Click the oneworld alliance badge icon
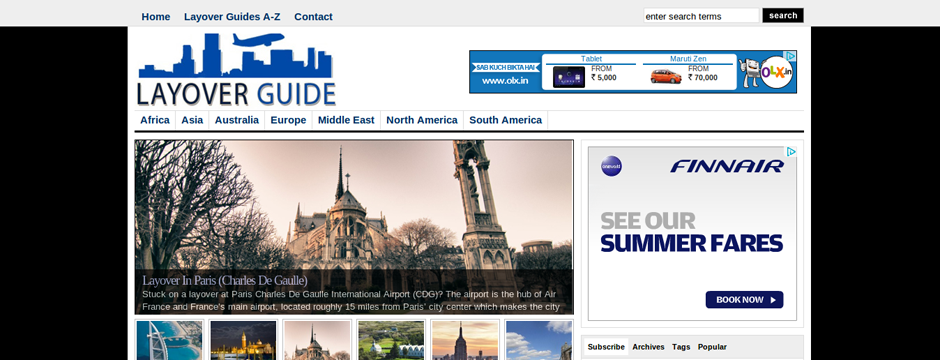940x360 pixels. click(x=611, y=166)
